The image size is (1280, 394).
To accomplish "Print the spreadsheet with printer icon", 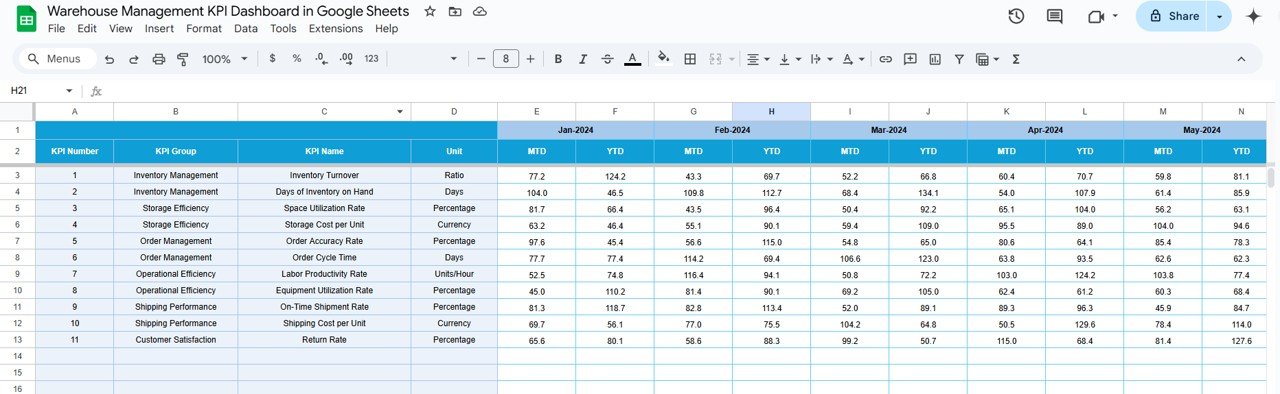I will tap(159, 59).
